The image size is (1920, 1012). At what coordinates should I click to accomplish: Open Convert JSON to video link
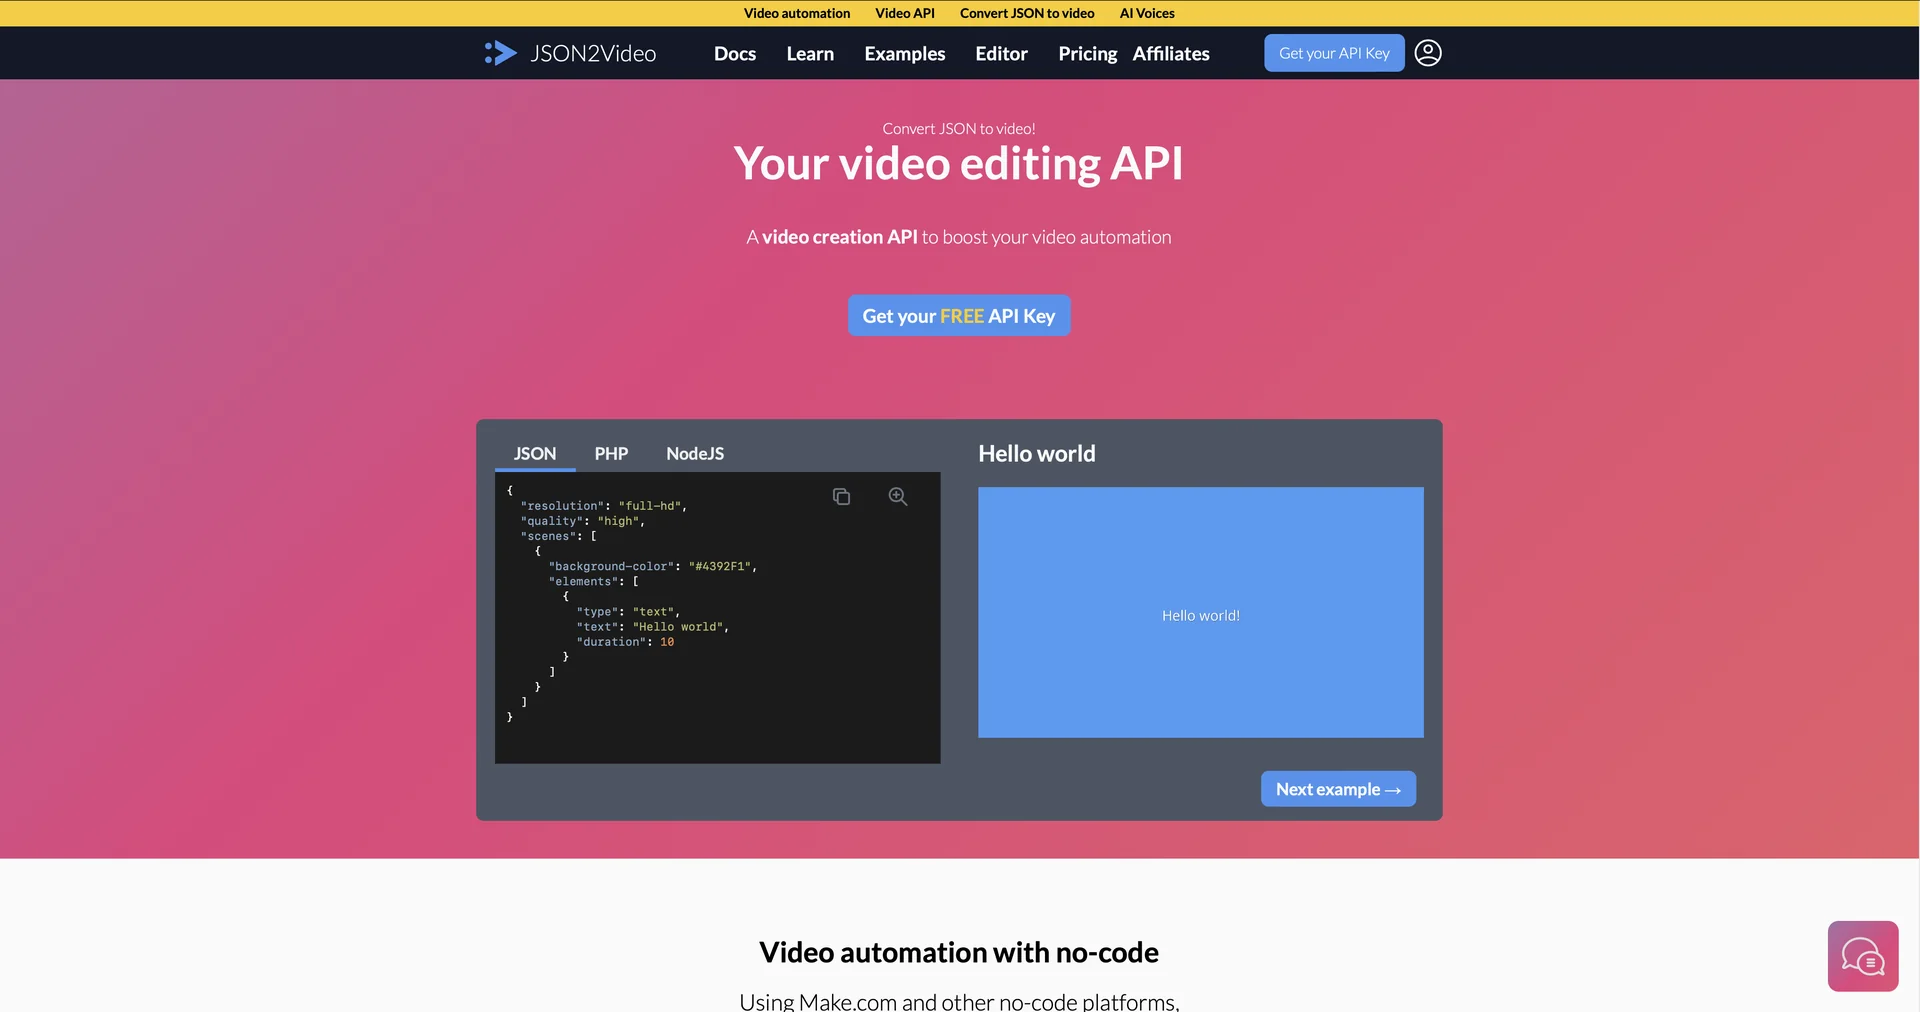coord(1027,13)
